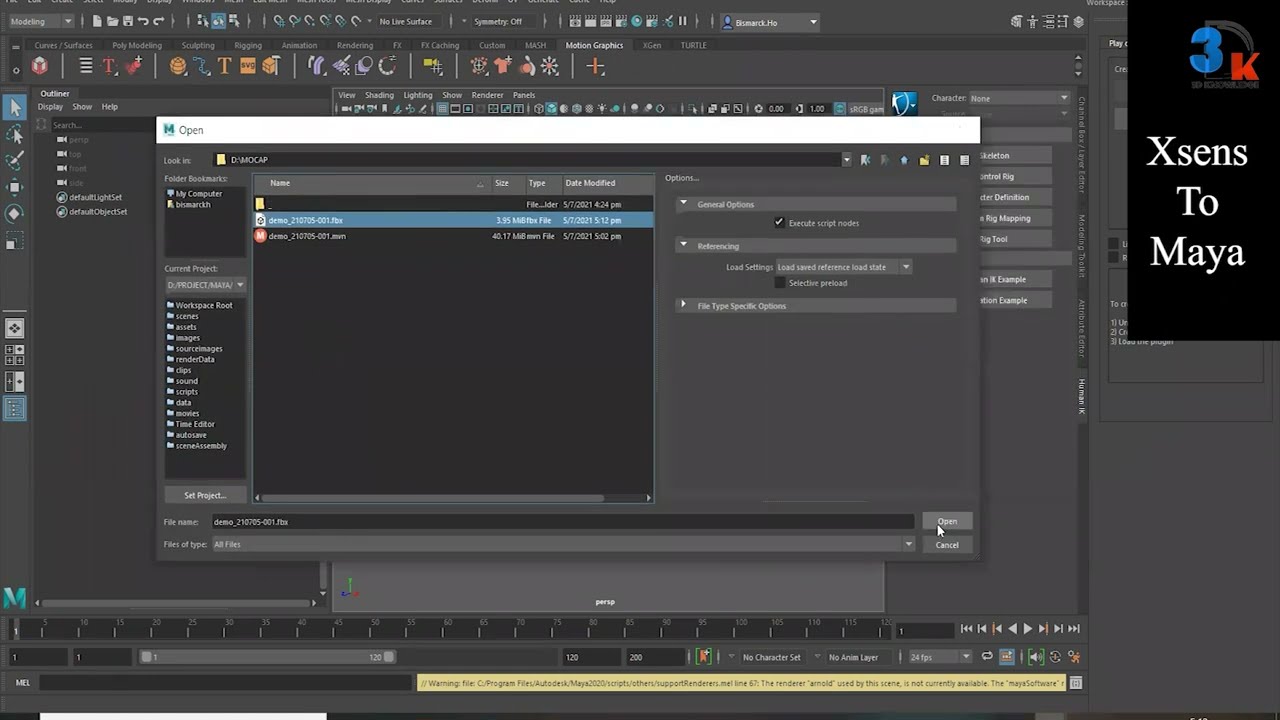1280x720 pixels.
Task: Open the Bismarck.Ho account dropdown
Action: [x=770, y=22]
